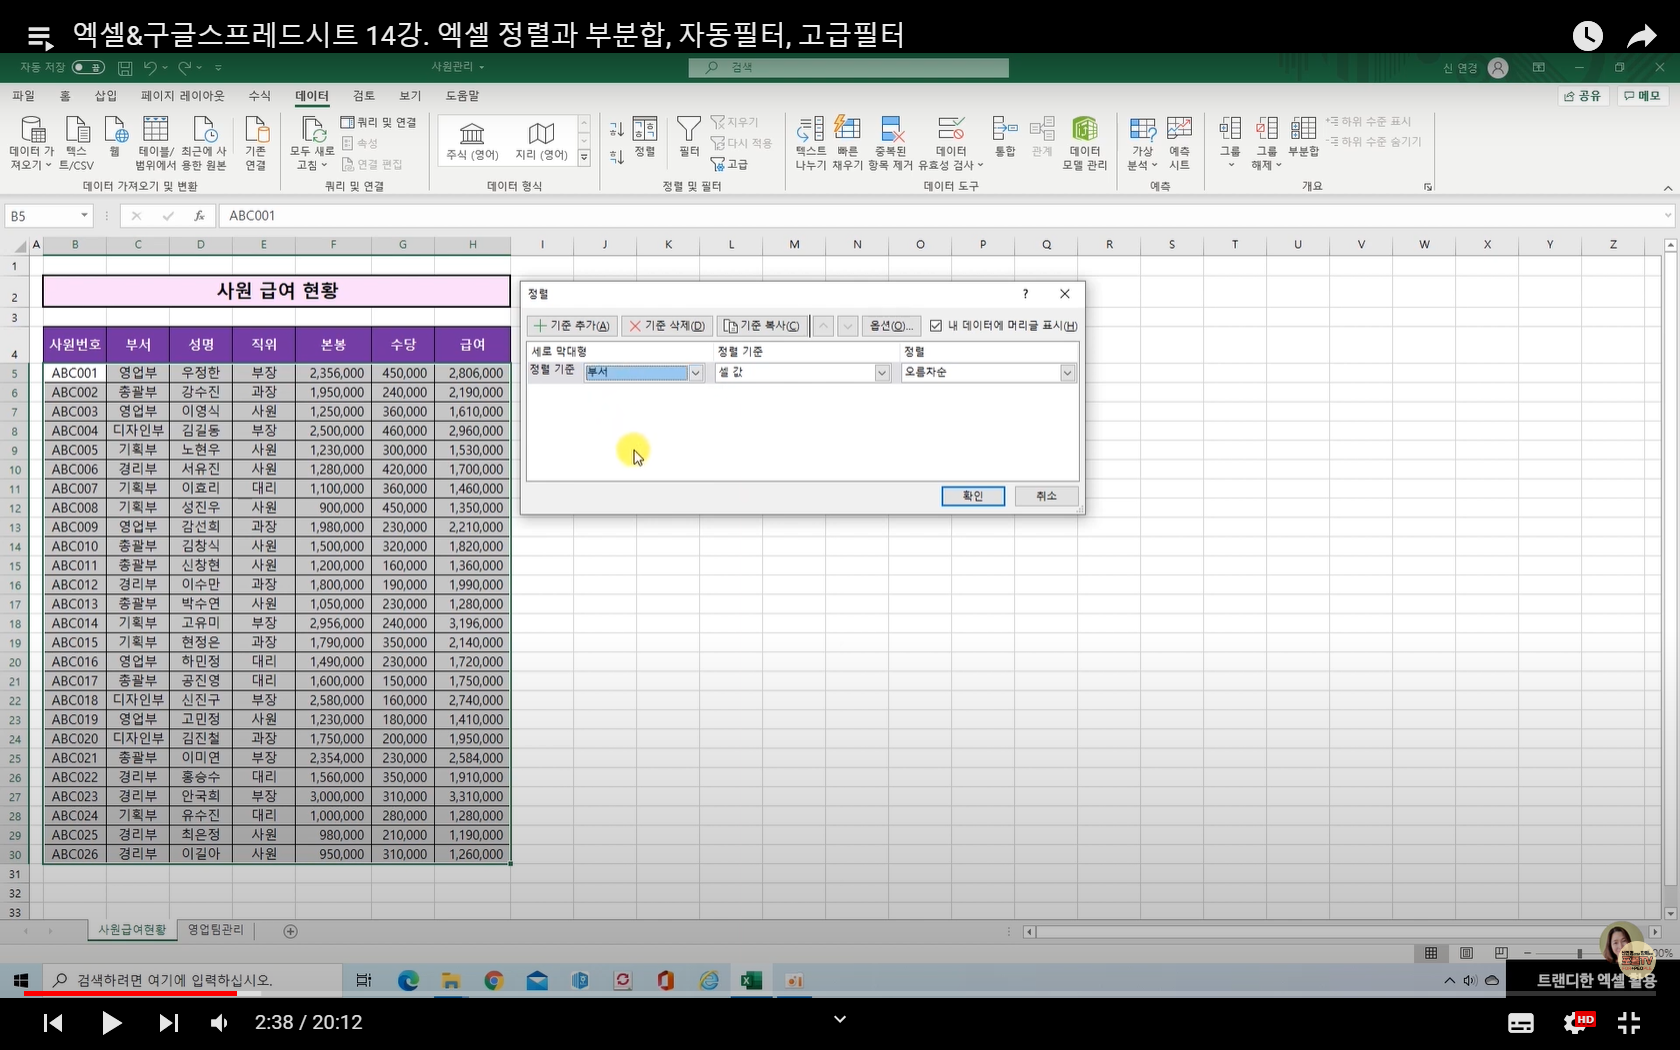Open the 셀 값 sort-on dropdown
1680x1050 pixels.
[882, 373]
